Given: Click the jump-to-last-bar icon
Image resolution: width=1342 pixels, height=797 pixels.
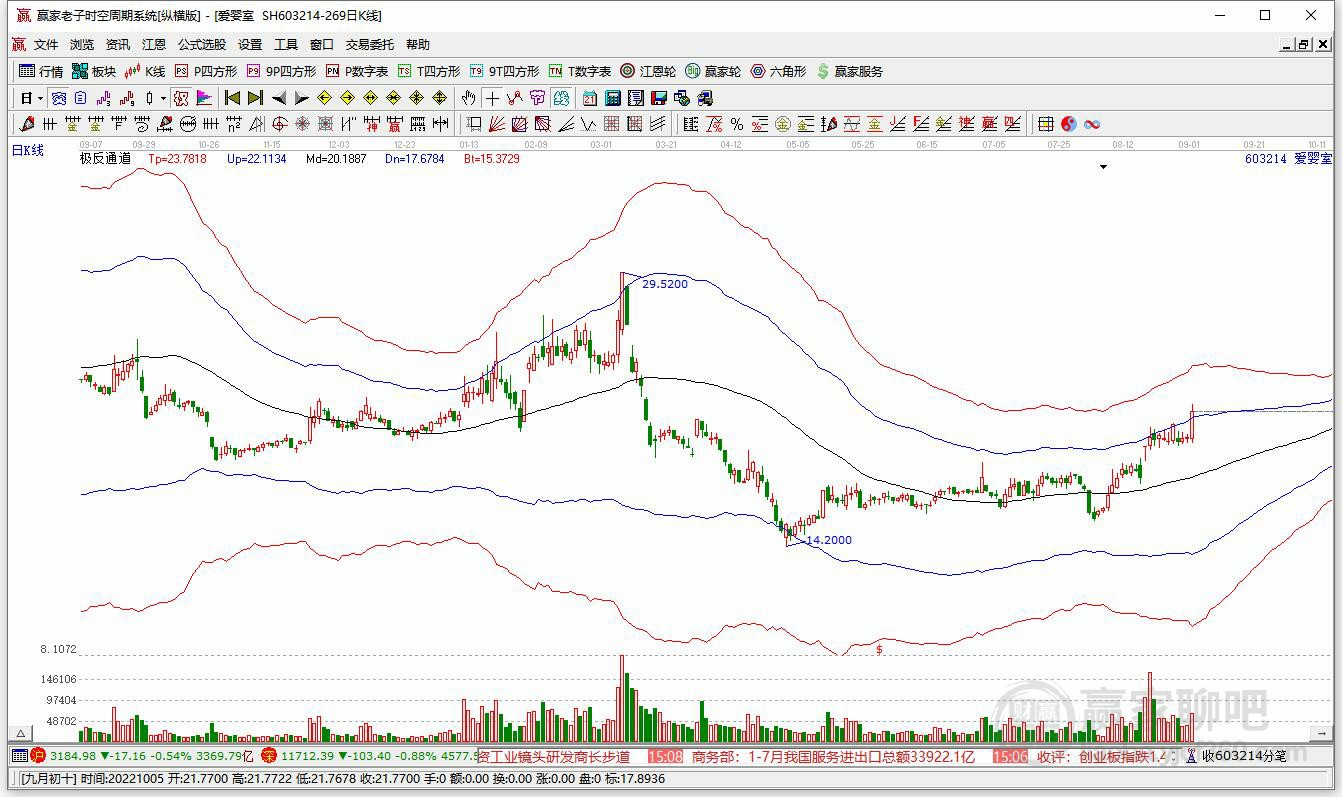Looking at the screenshot, I should (255, 98).
